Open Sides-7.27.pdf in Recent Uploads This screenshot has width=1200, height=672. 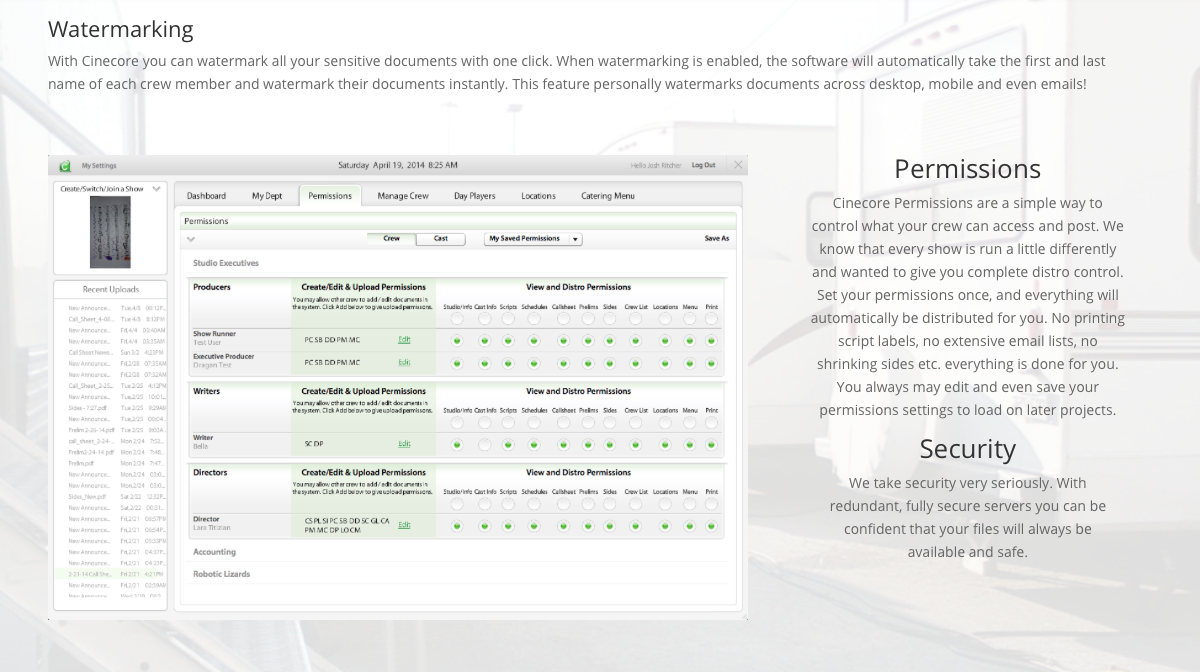116,408
